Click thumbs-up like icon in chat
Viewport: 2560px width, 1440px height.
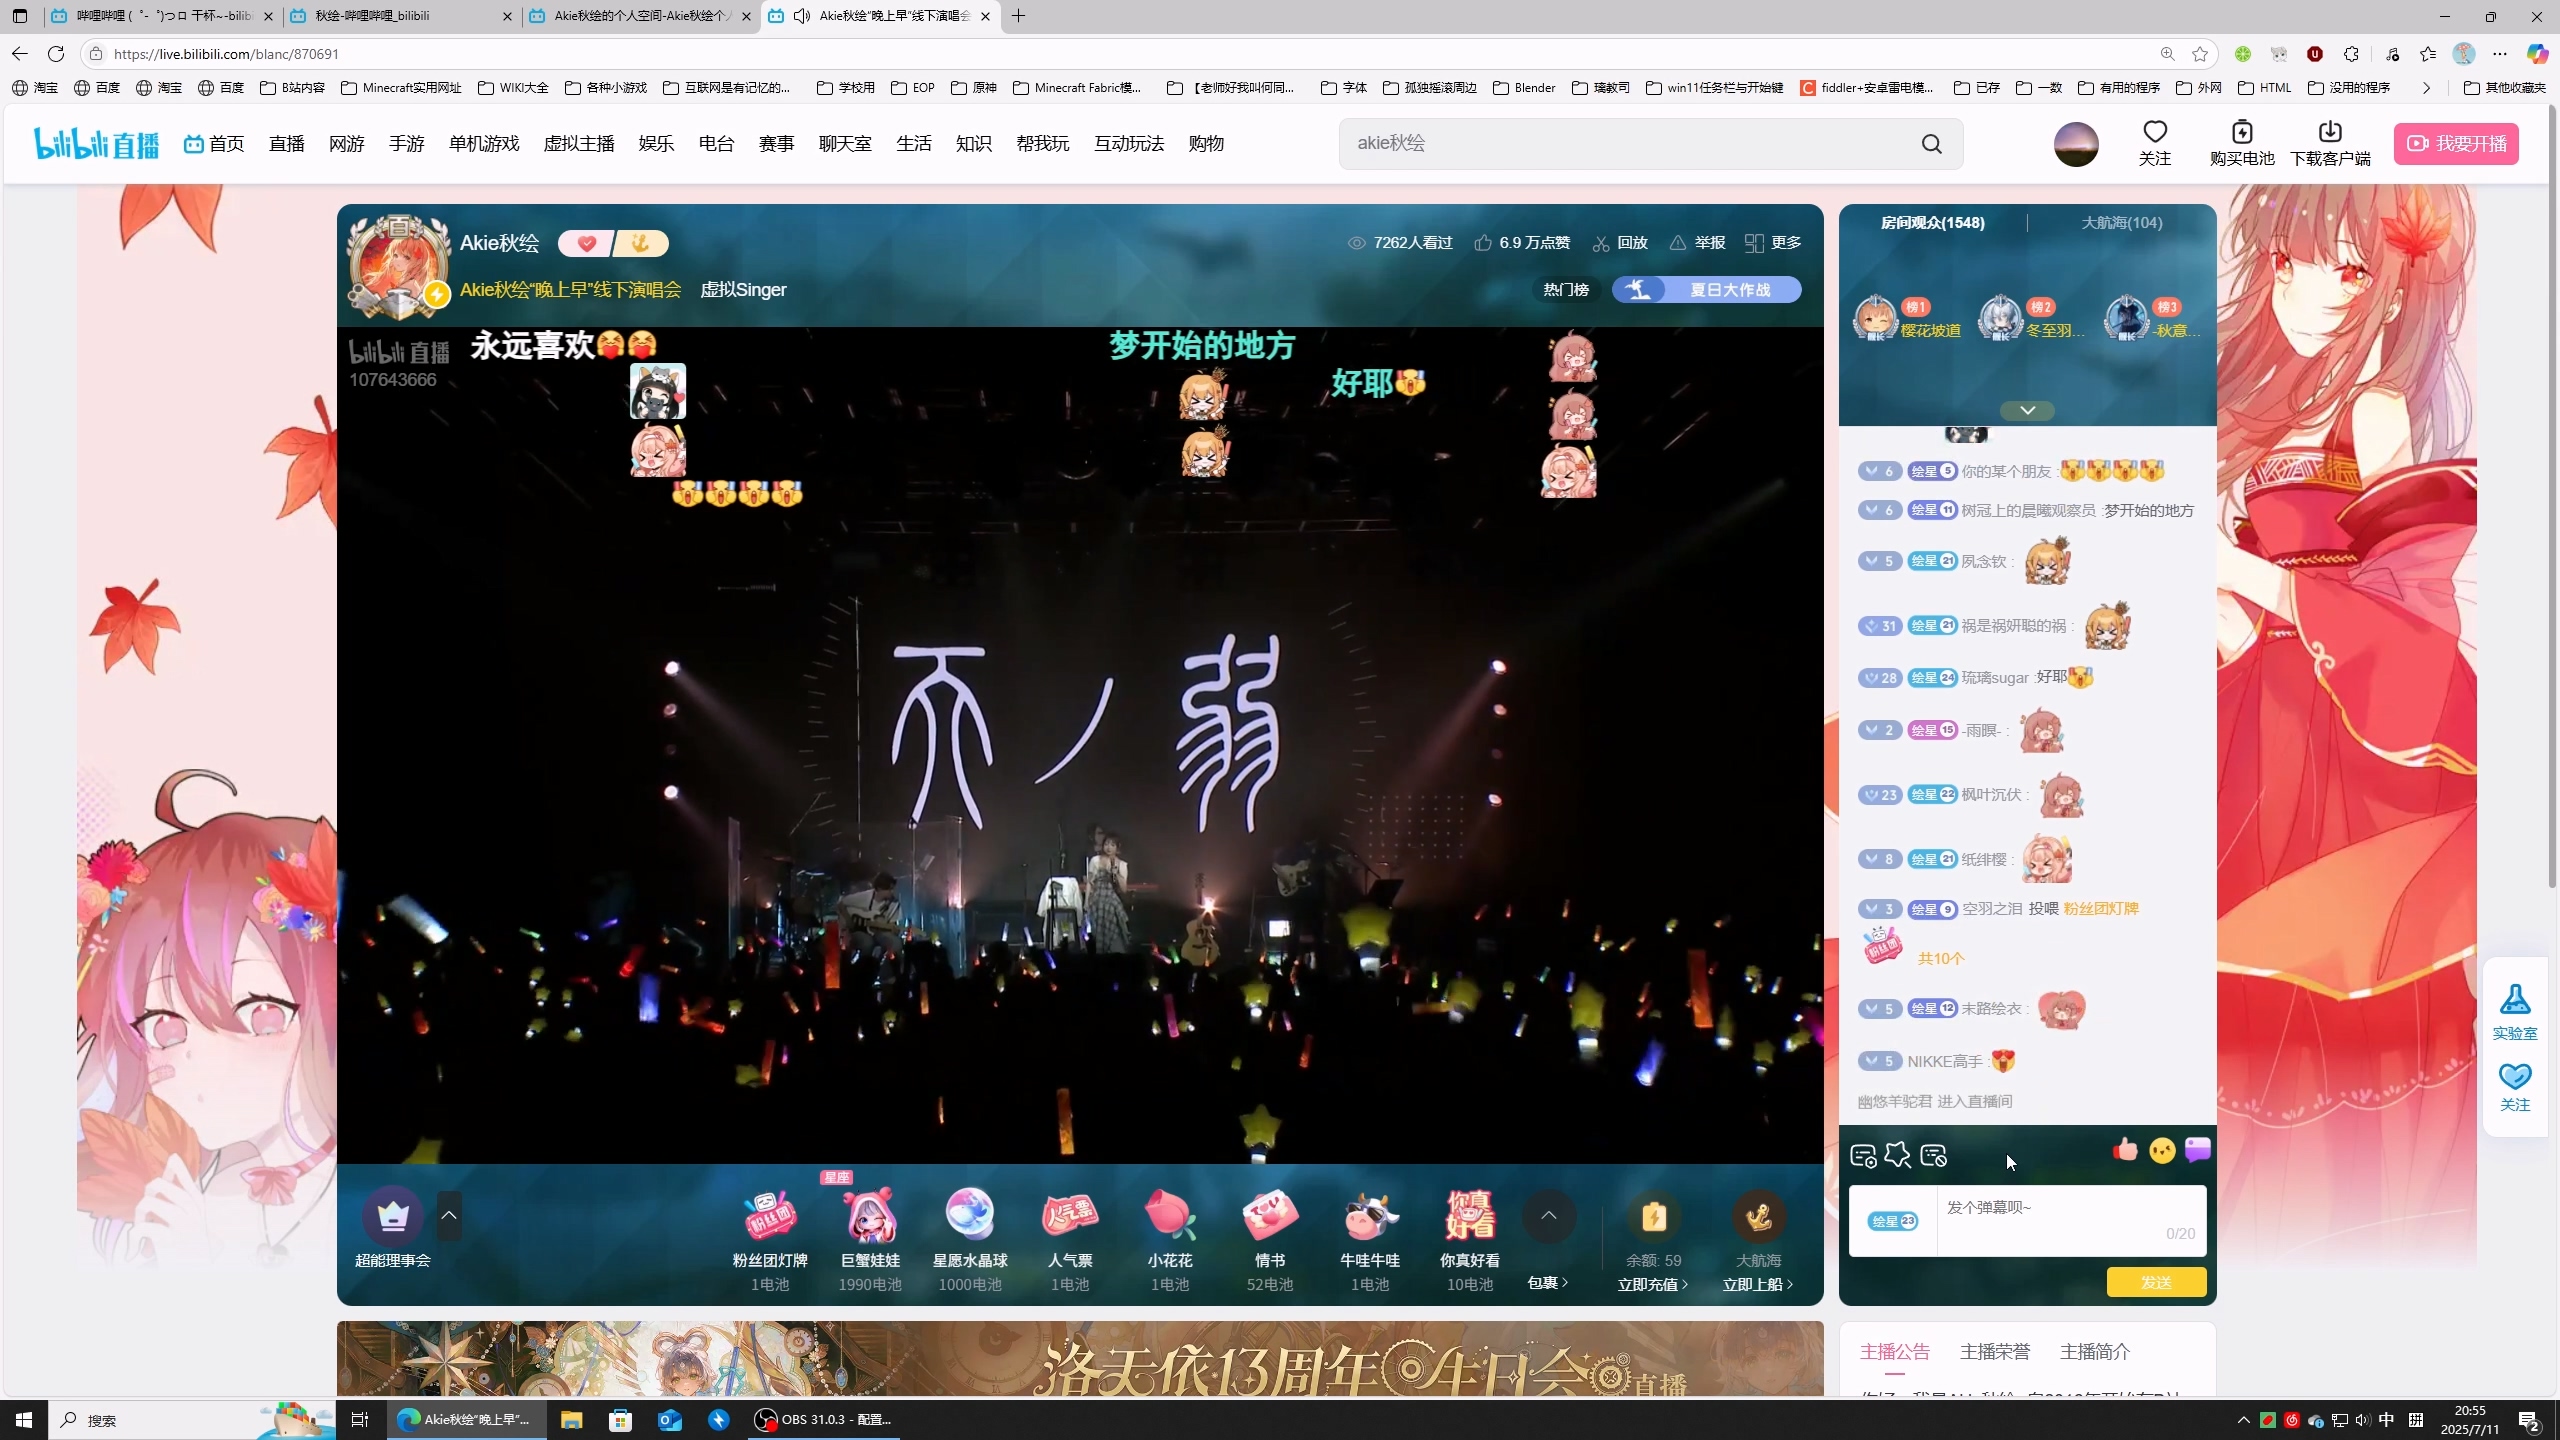click(x=2125, y=1151)
